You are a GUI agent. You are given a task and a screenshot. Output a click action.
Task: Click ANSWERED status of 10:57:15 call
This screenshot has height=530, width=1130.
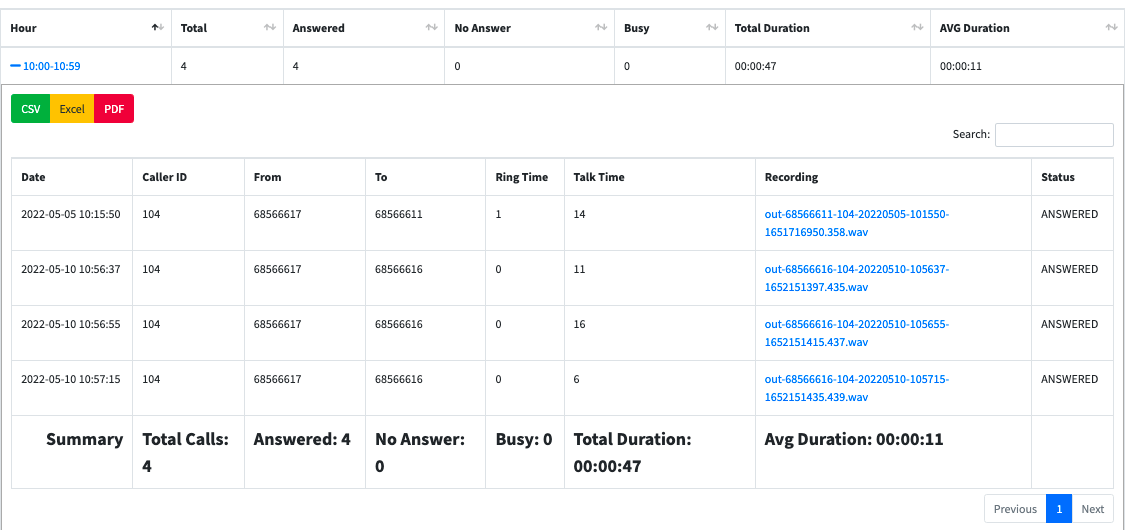(x=1069, y=379)
